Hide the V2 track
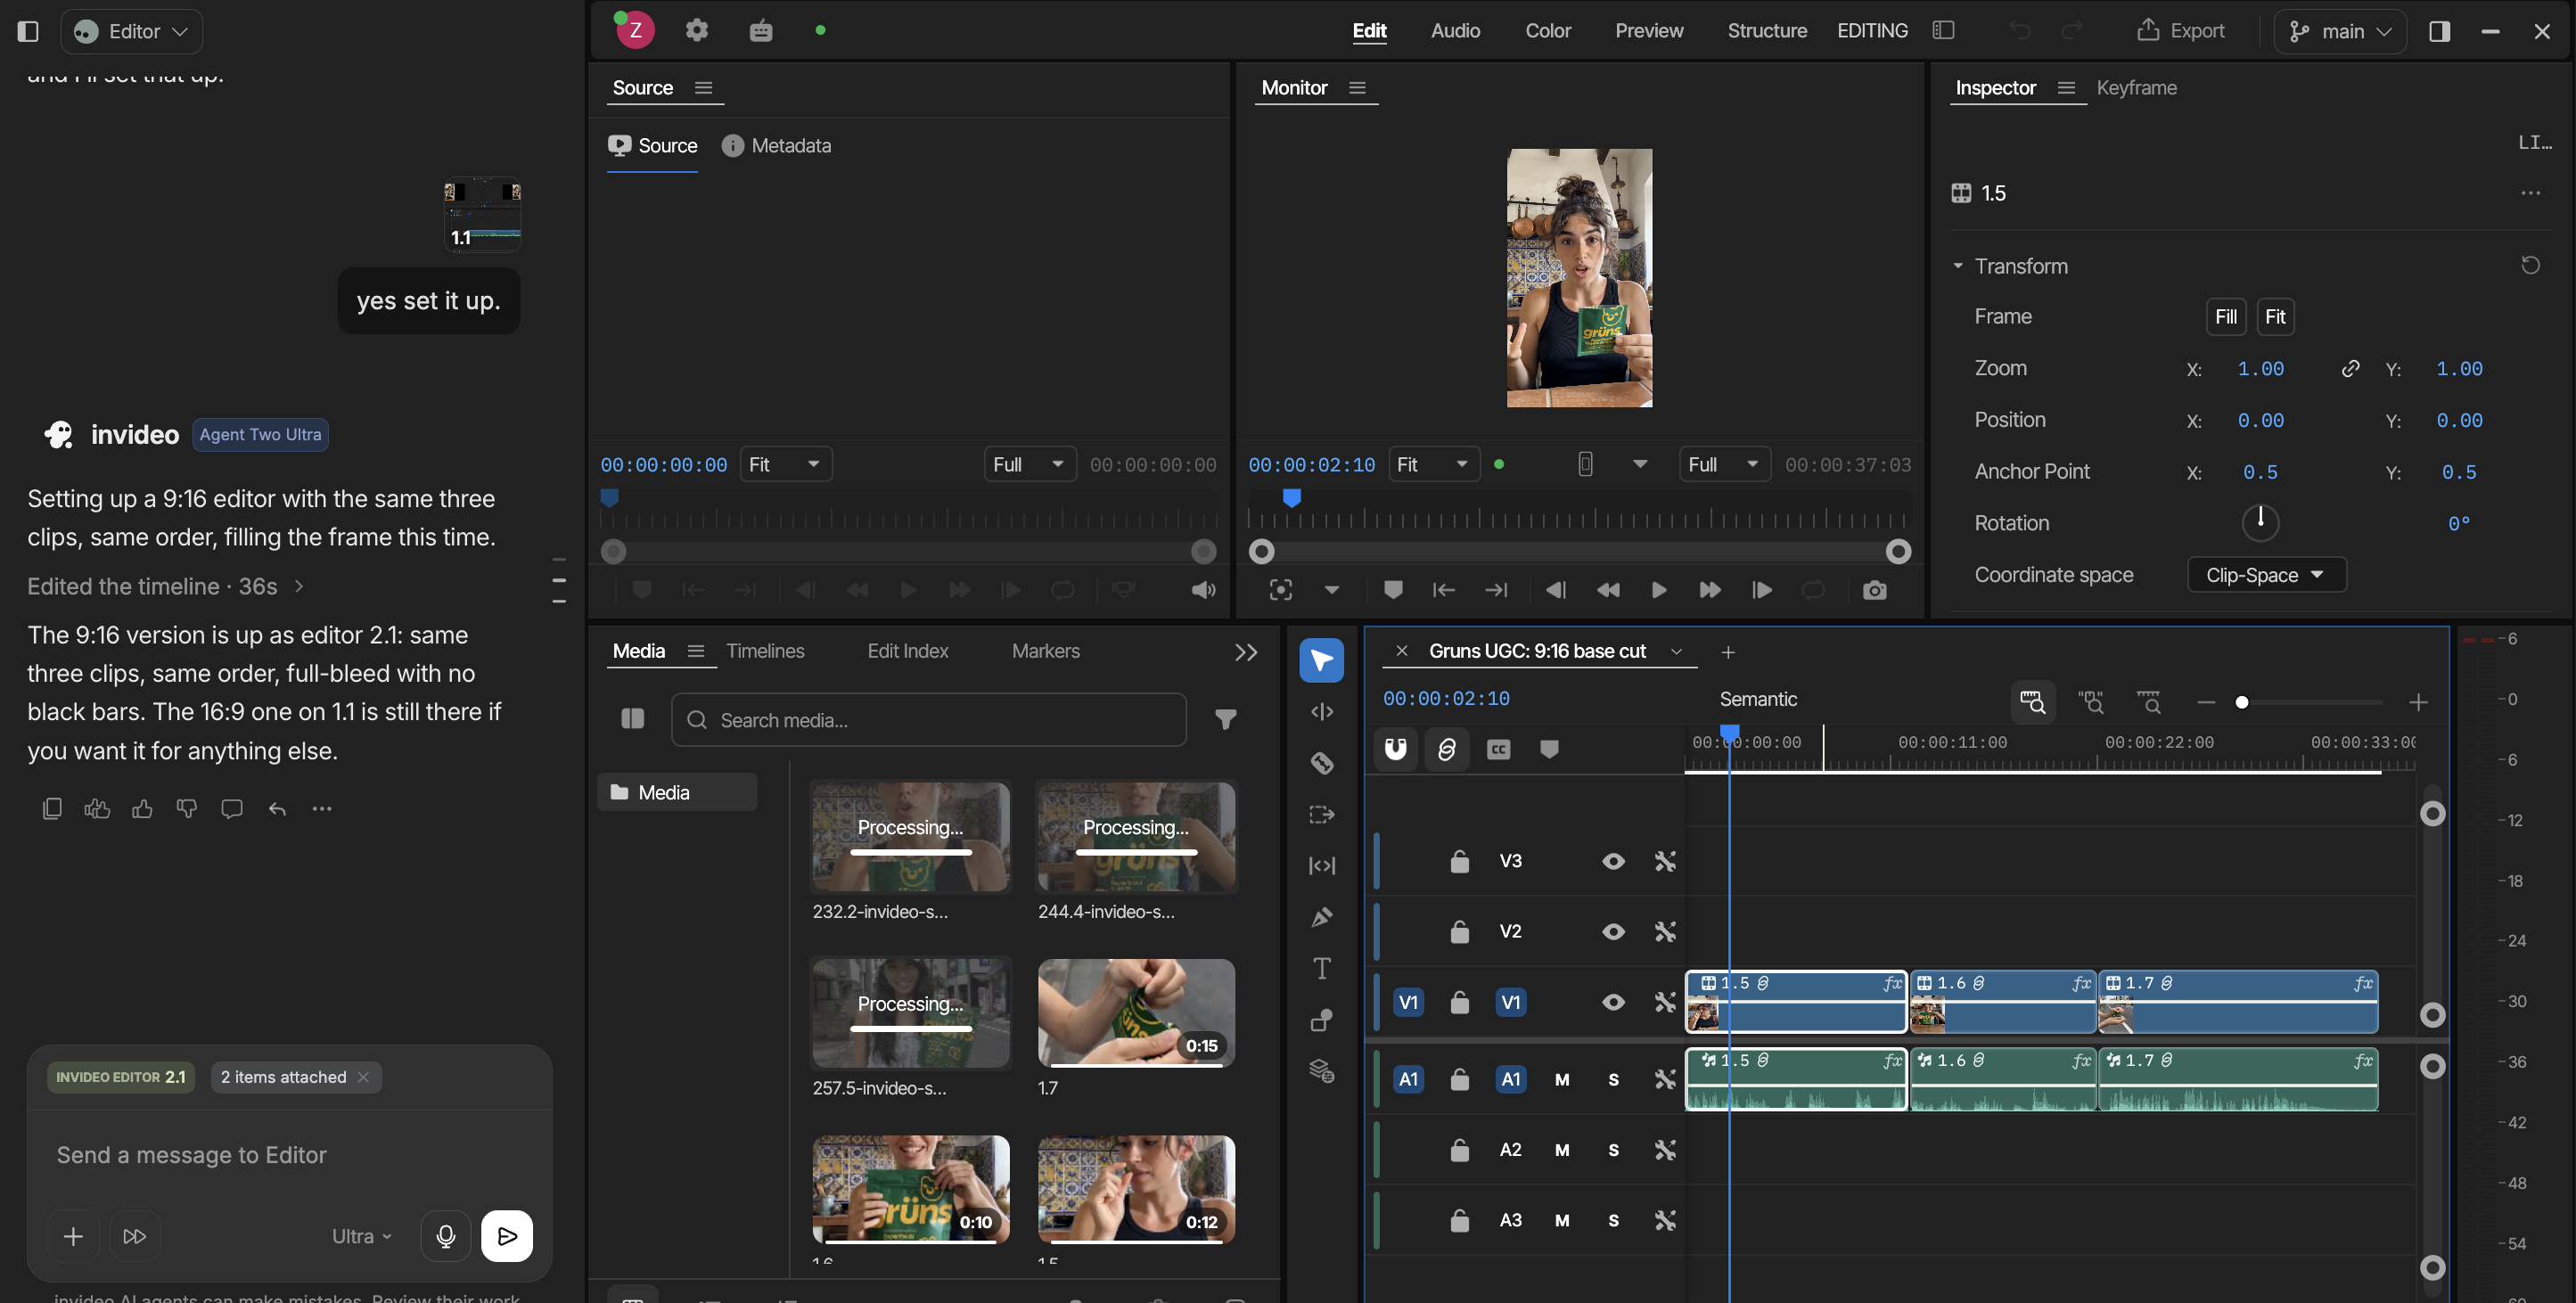 point(1613,931)
